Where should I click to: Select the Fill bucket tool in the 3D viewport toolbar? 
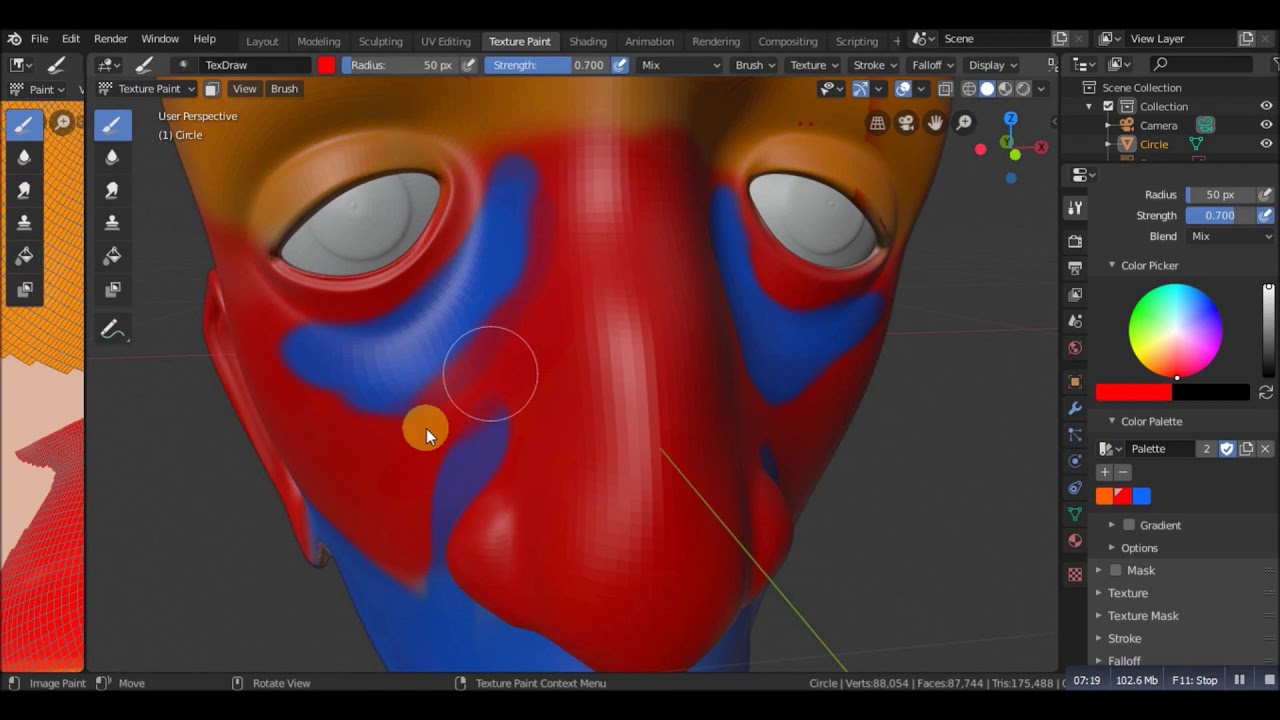pyautogui.click(x=112, y=256)
